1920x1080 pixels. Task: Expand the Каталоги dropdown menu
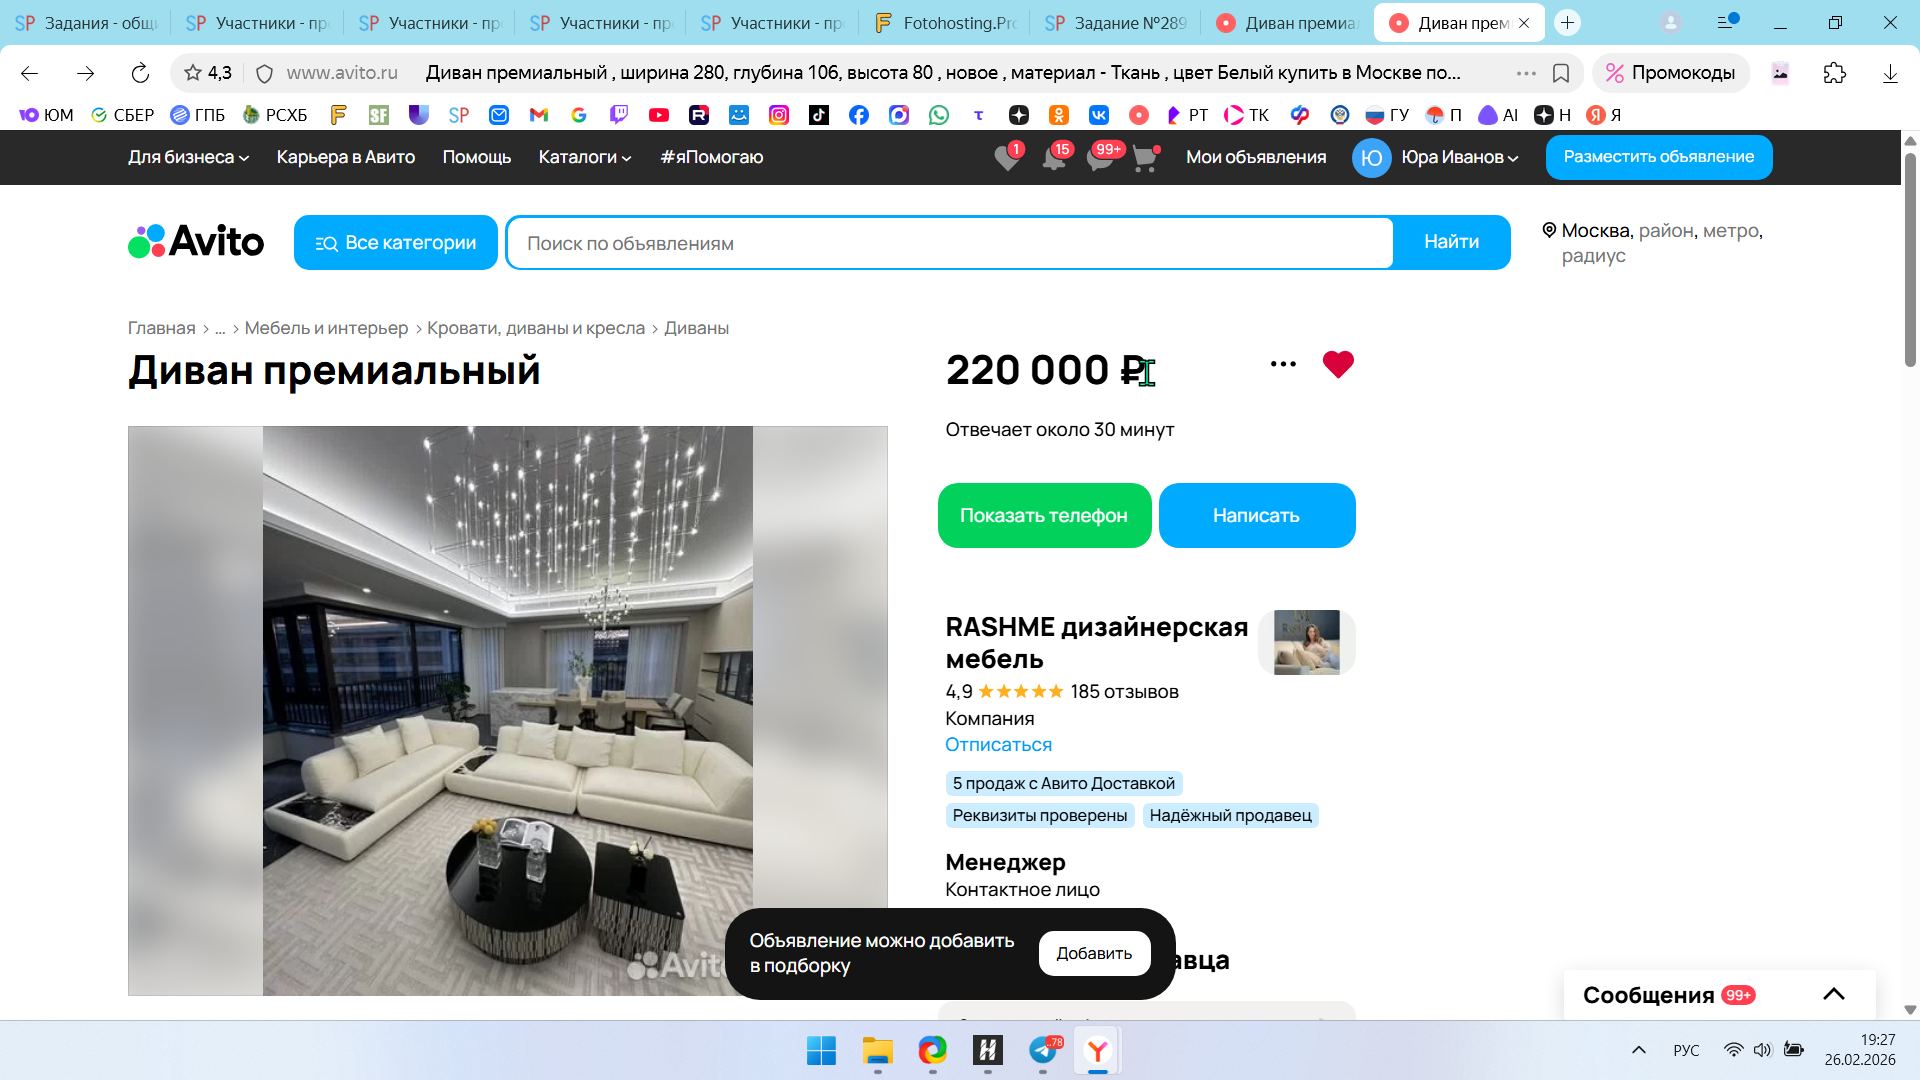pyautogui.click(x=585, y=157)
